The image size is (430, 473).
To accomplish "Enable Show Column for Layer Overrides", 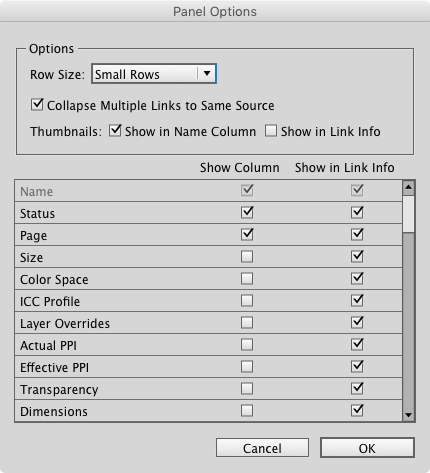I will (x=247, y=322).
